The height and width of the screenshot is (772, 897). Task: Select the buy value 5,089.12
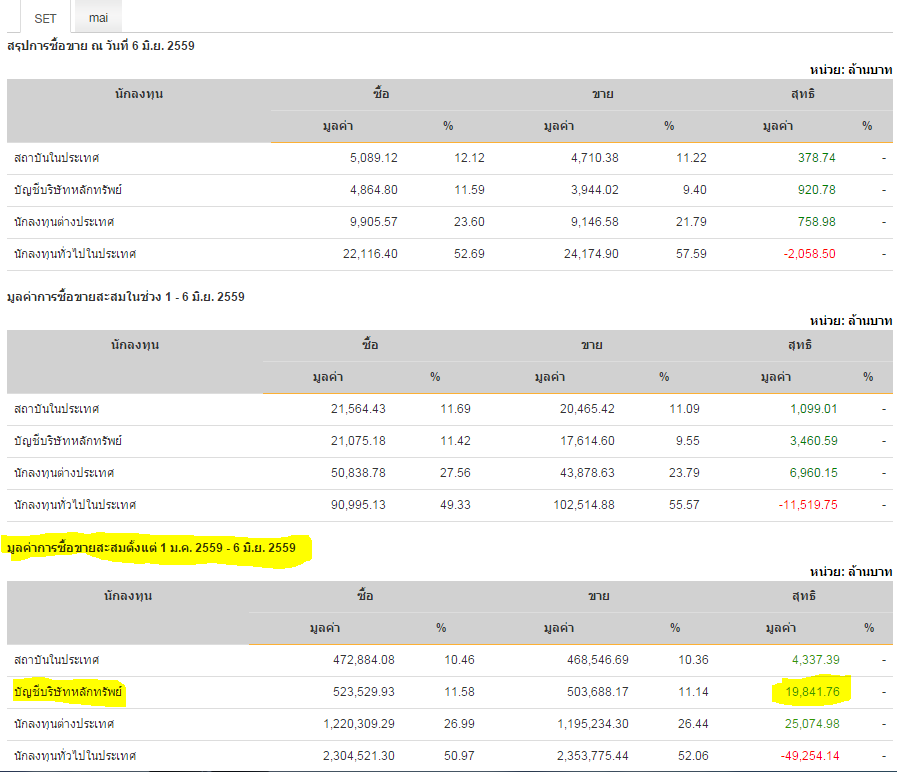[368, 158]
